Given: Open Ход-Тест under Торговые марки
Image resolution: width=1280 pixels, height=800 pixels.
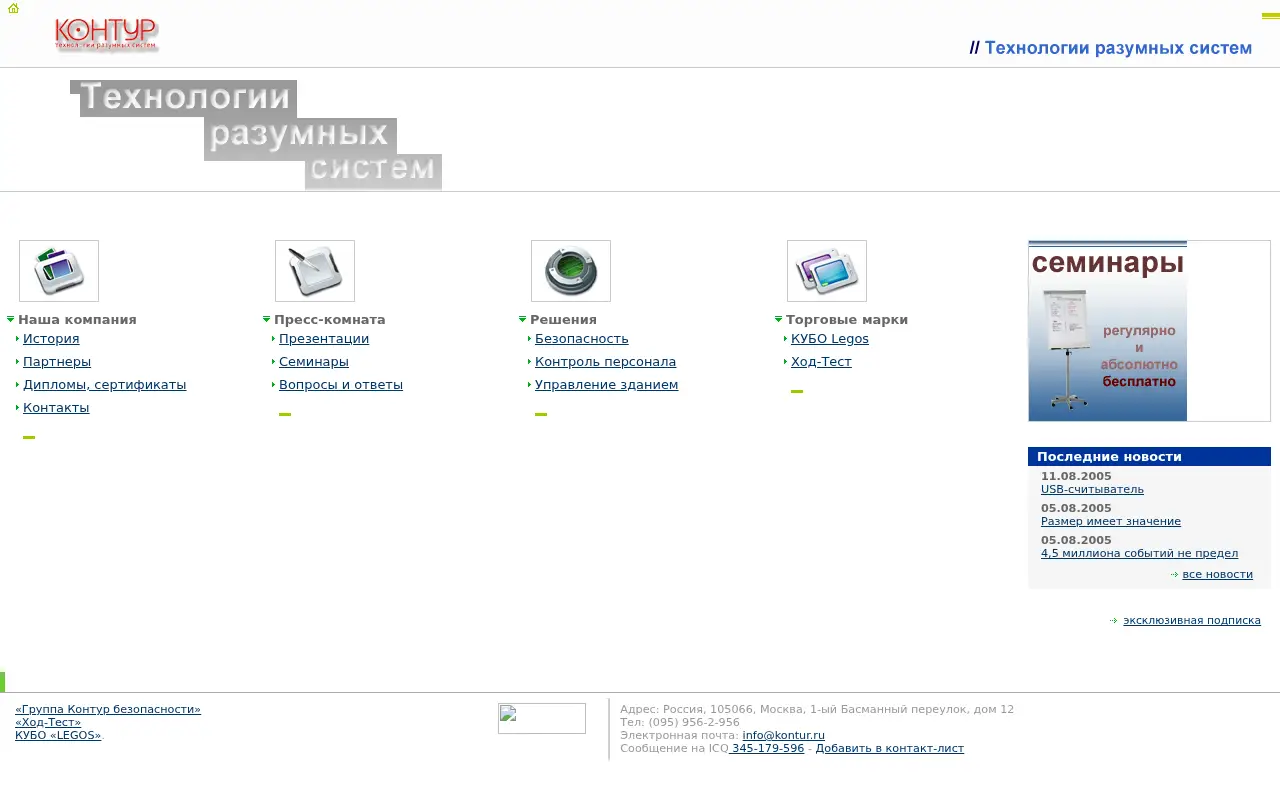Looking at the screenshot, I should pyautogui.click(x=821, y=362).
